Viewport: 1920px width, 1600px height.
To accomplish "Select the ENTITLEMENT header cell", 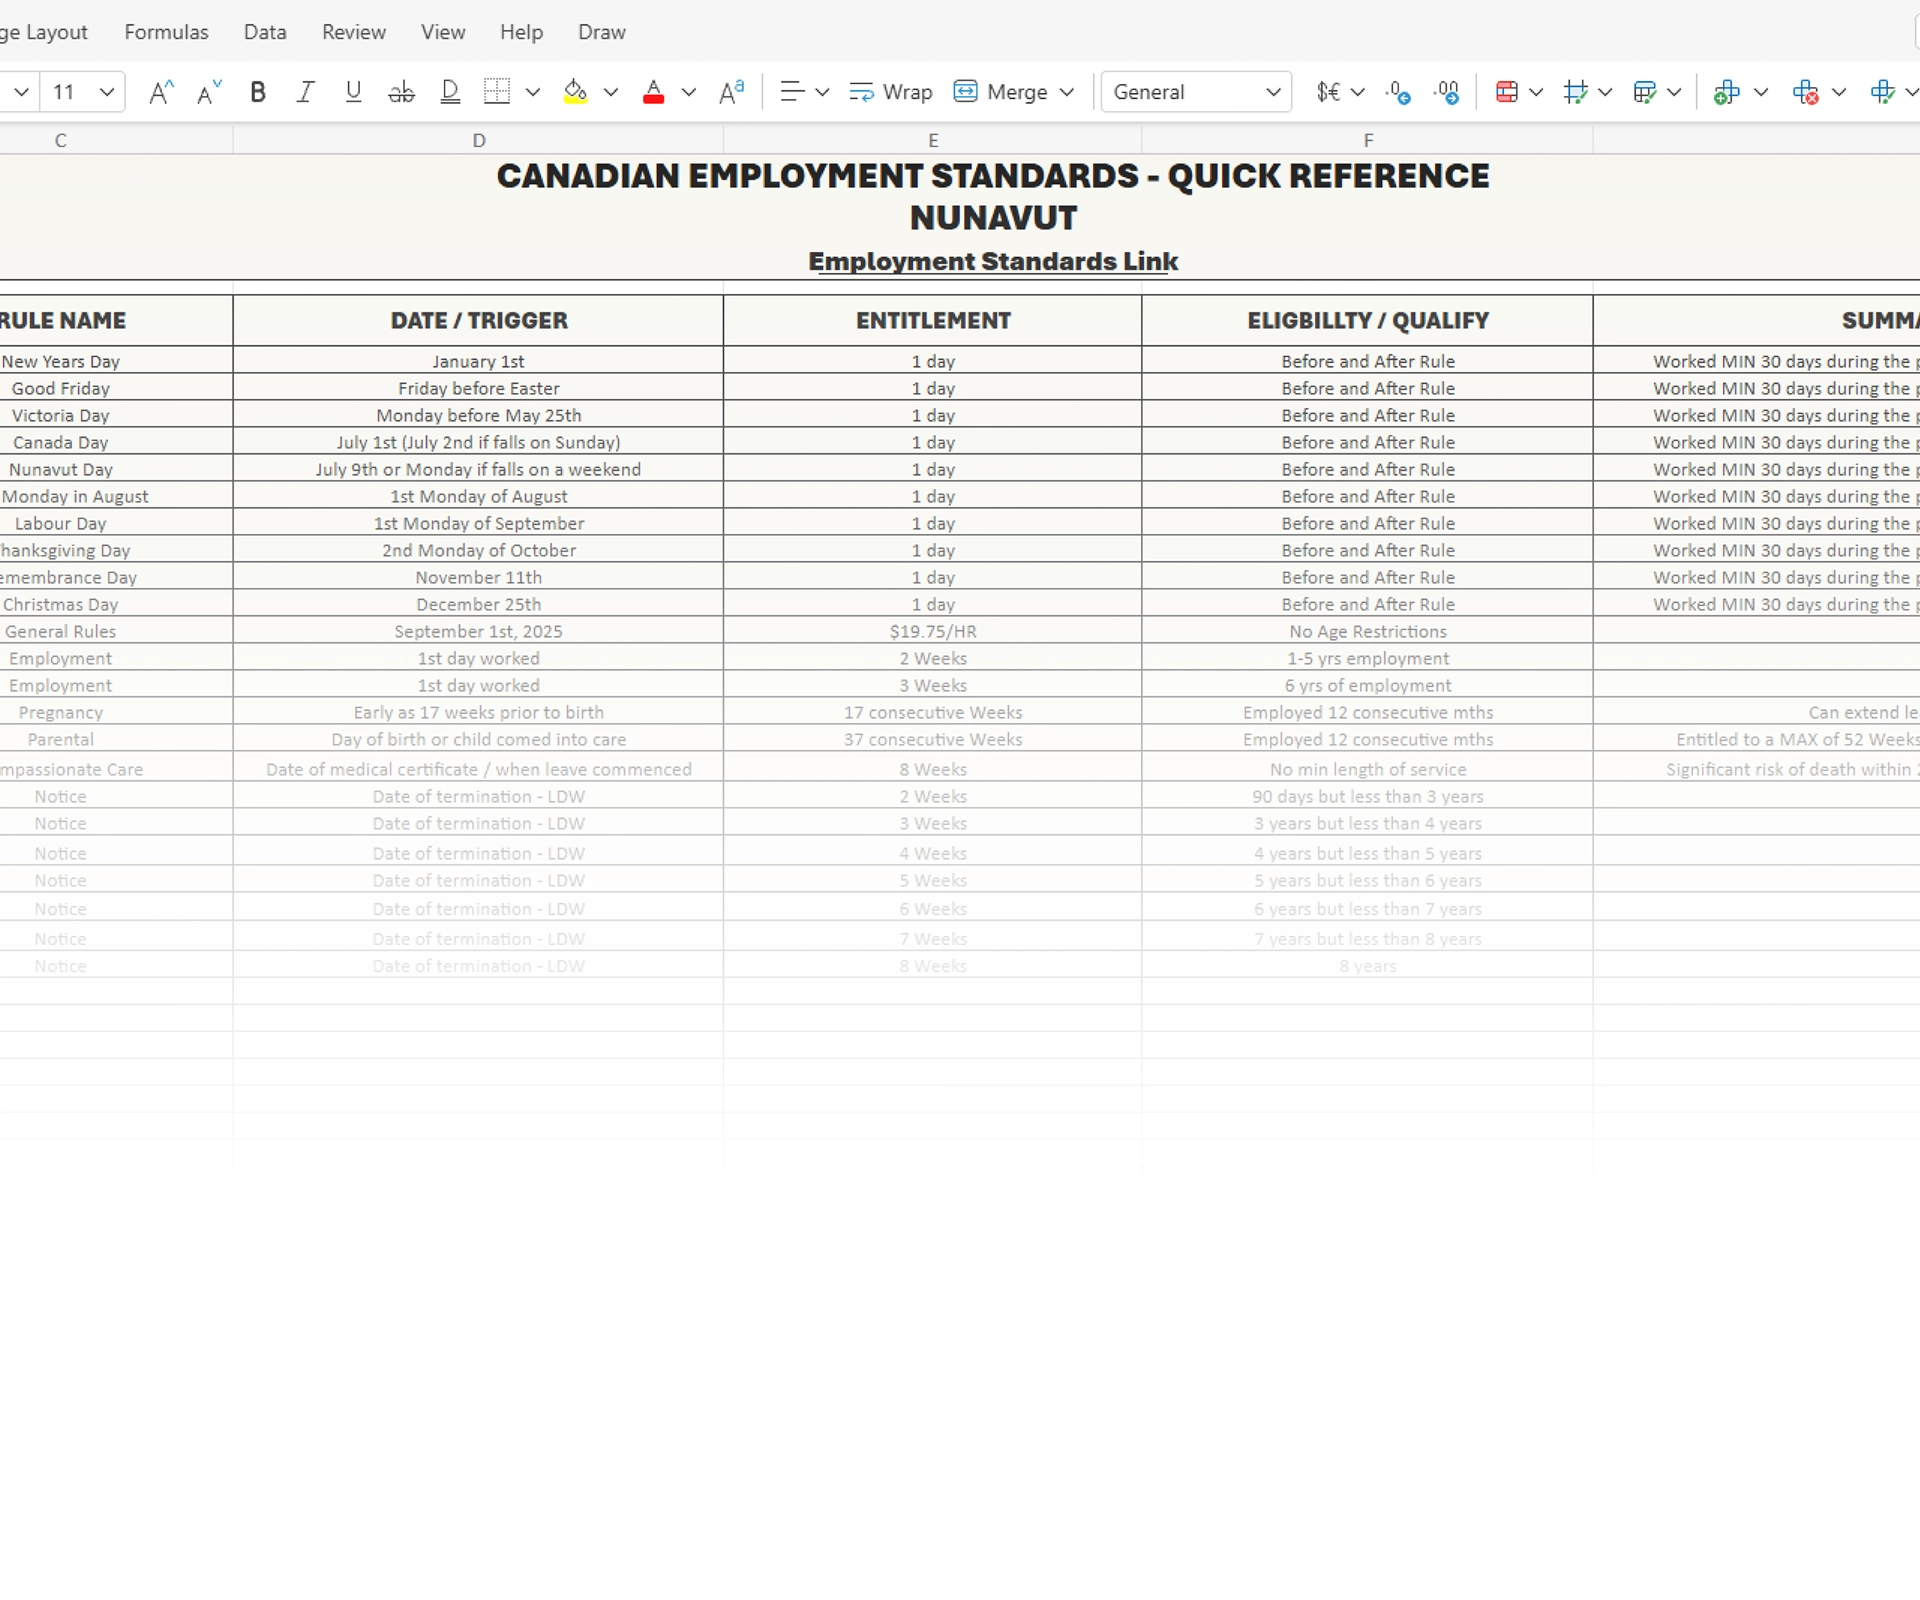I will (933, 320).
